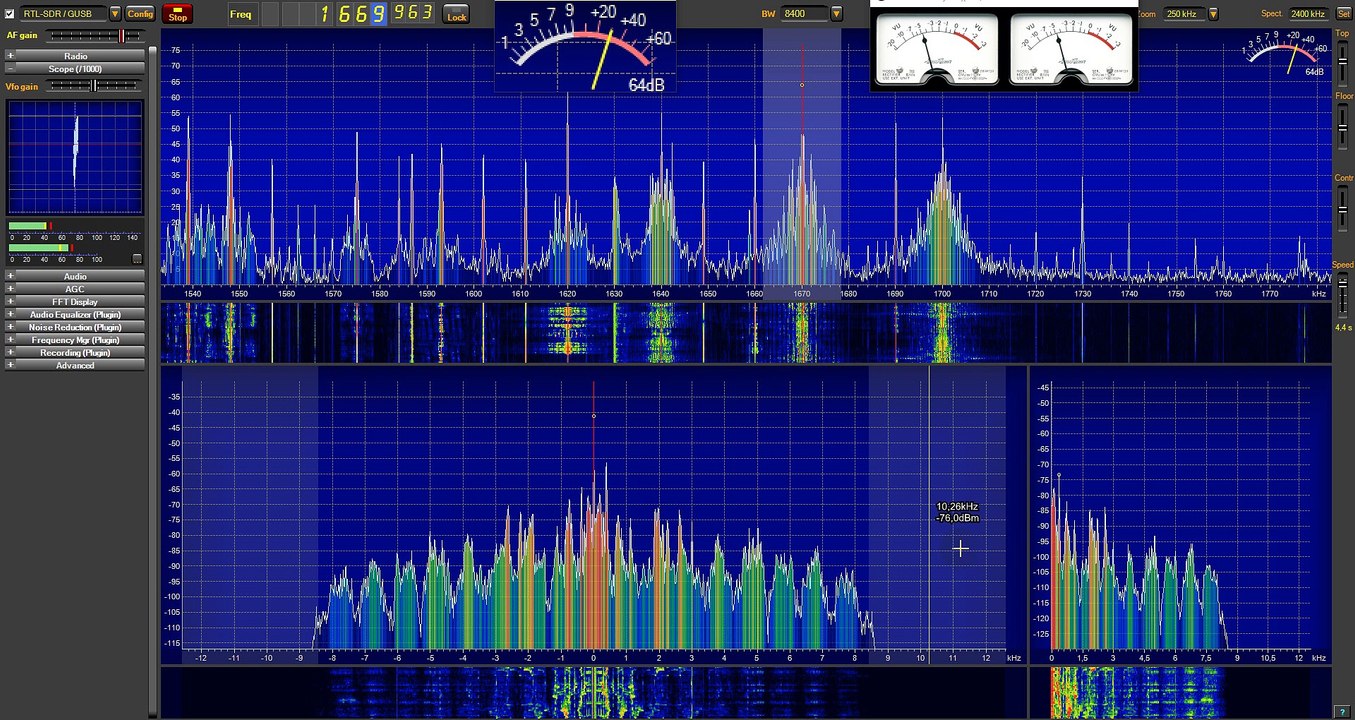Stop the receiver with the Stop button
The image size is (1355, 720).
[177, 13]
